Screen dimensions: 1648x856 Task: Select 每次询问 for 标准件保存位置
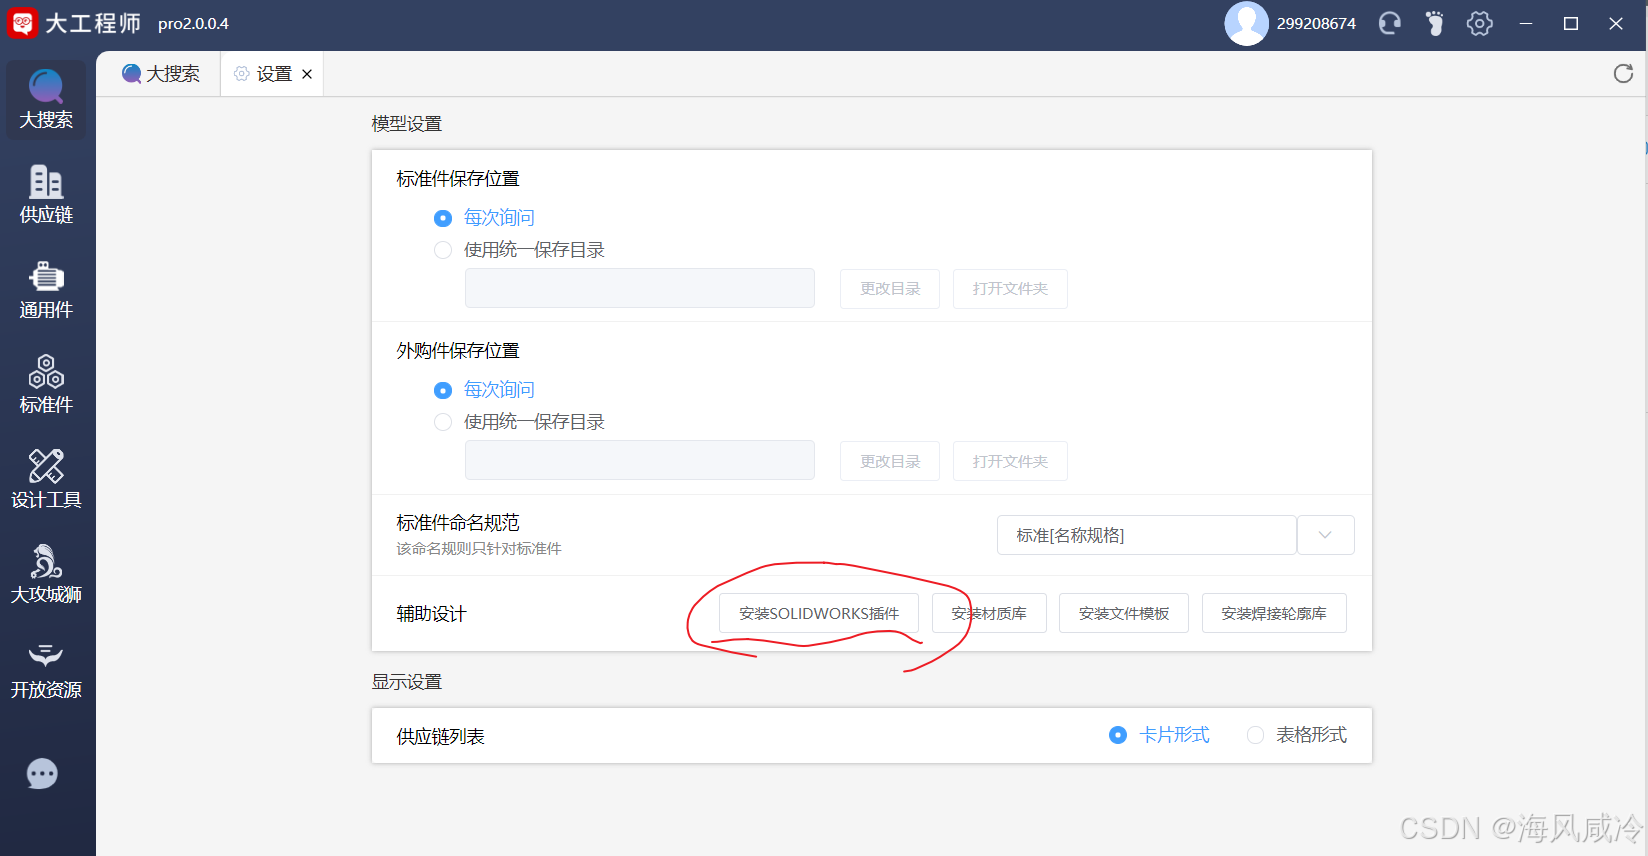click(x=485, y=218)
